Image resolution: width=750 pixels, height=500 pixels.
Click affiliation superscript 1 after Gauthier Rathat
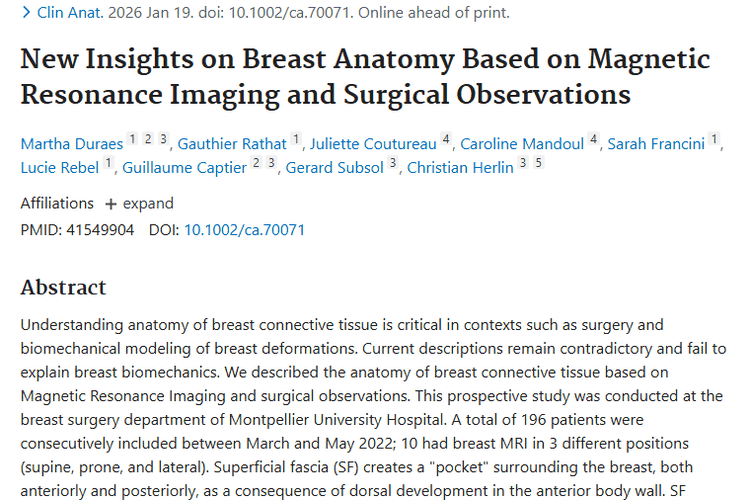[x=296, y=140]
